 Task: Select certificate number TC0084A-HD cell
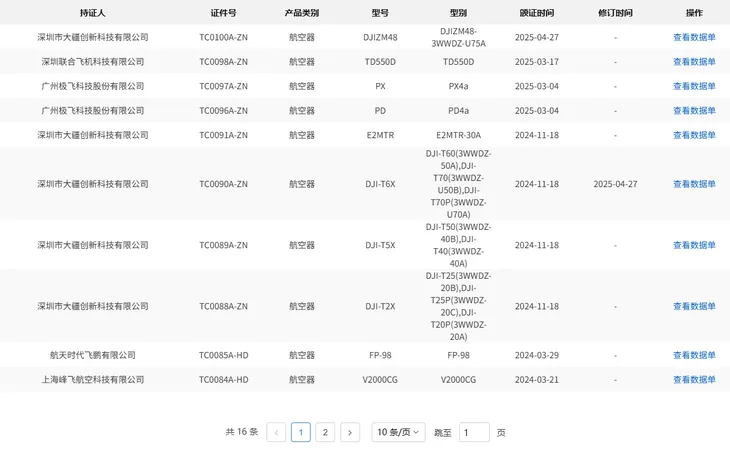click(x=223, y=380)
